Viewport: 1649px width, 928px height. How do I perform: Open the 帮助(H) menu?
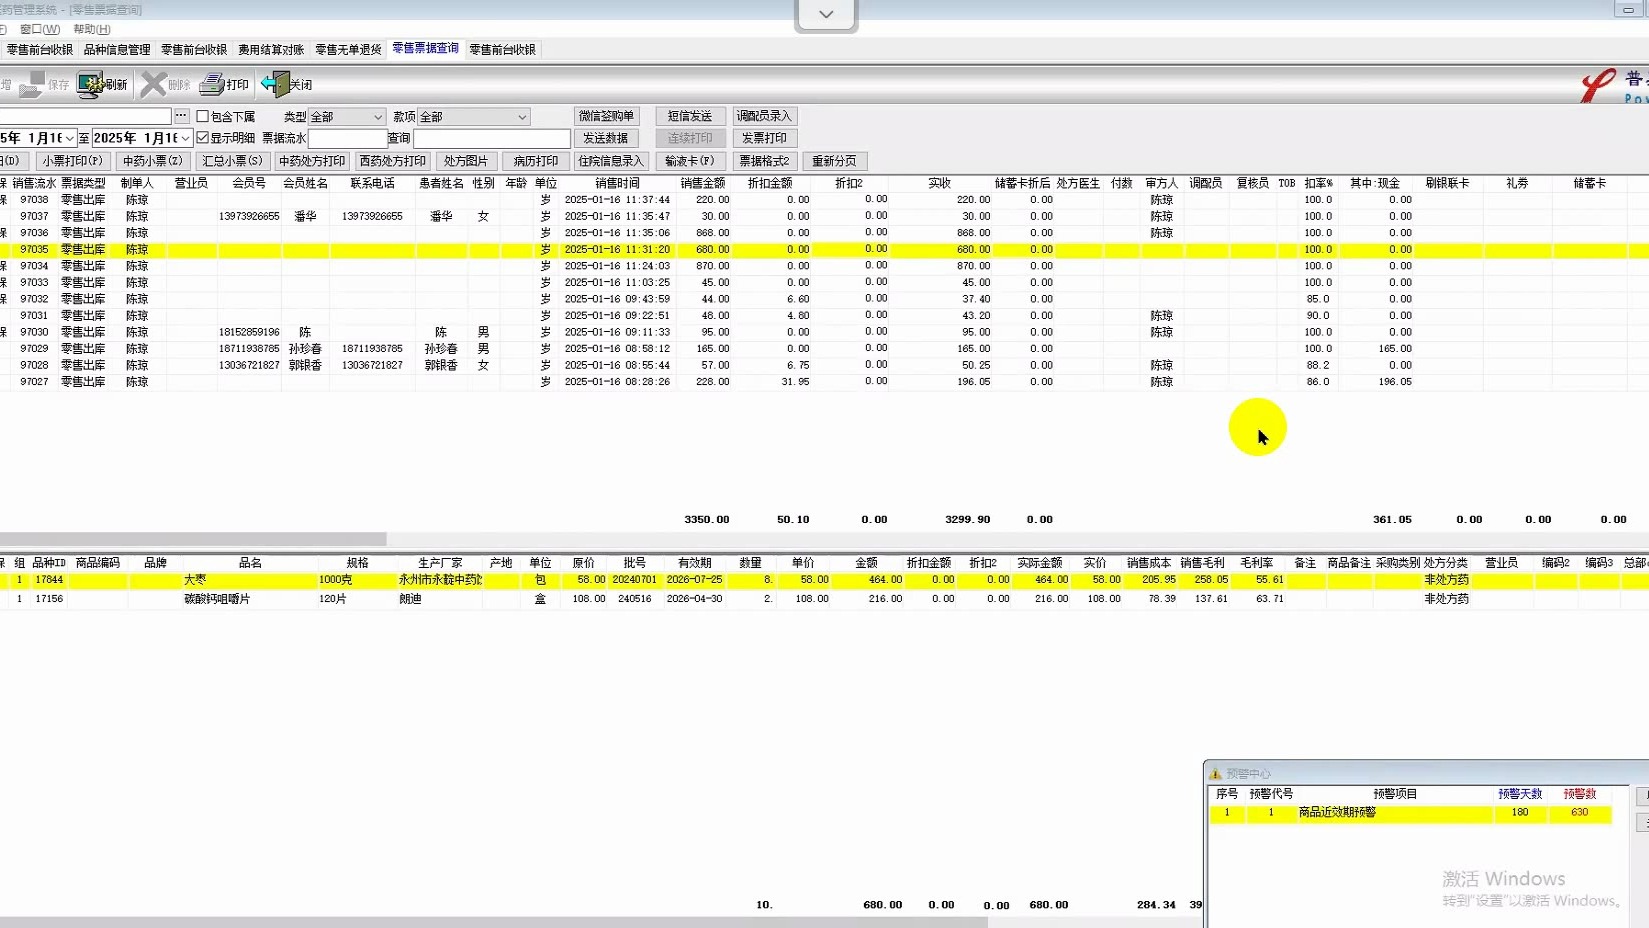click(92, 29)
